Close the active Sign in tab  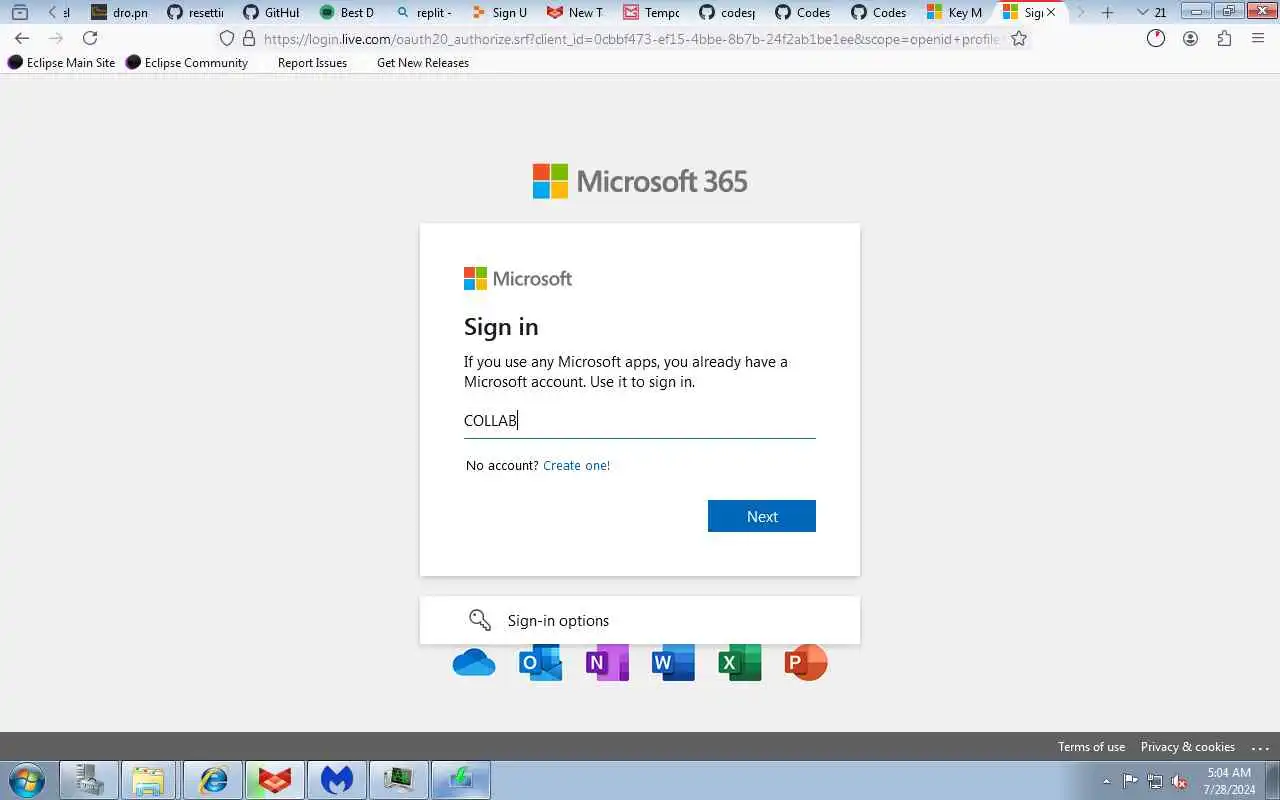(x=1051, y=12)
